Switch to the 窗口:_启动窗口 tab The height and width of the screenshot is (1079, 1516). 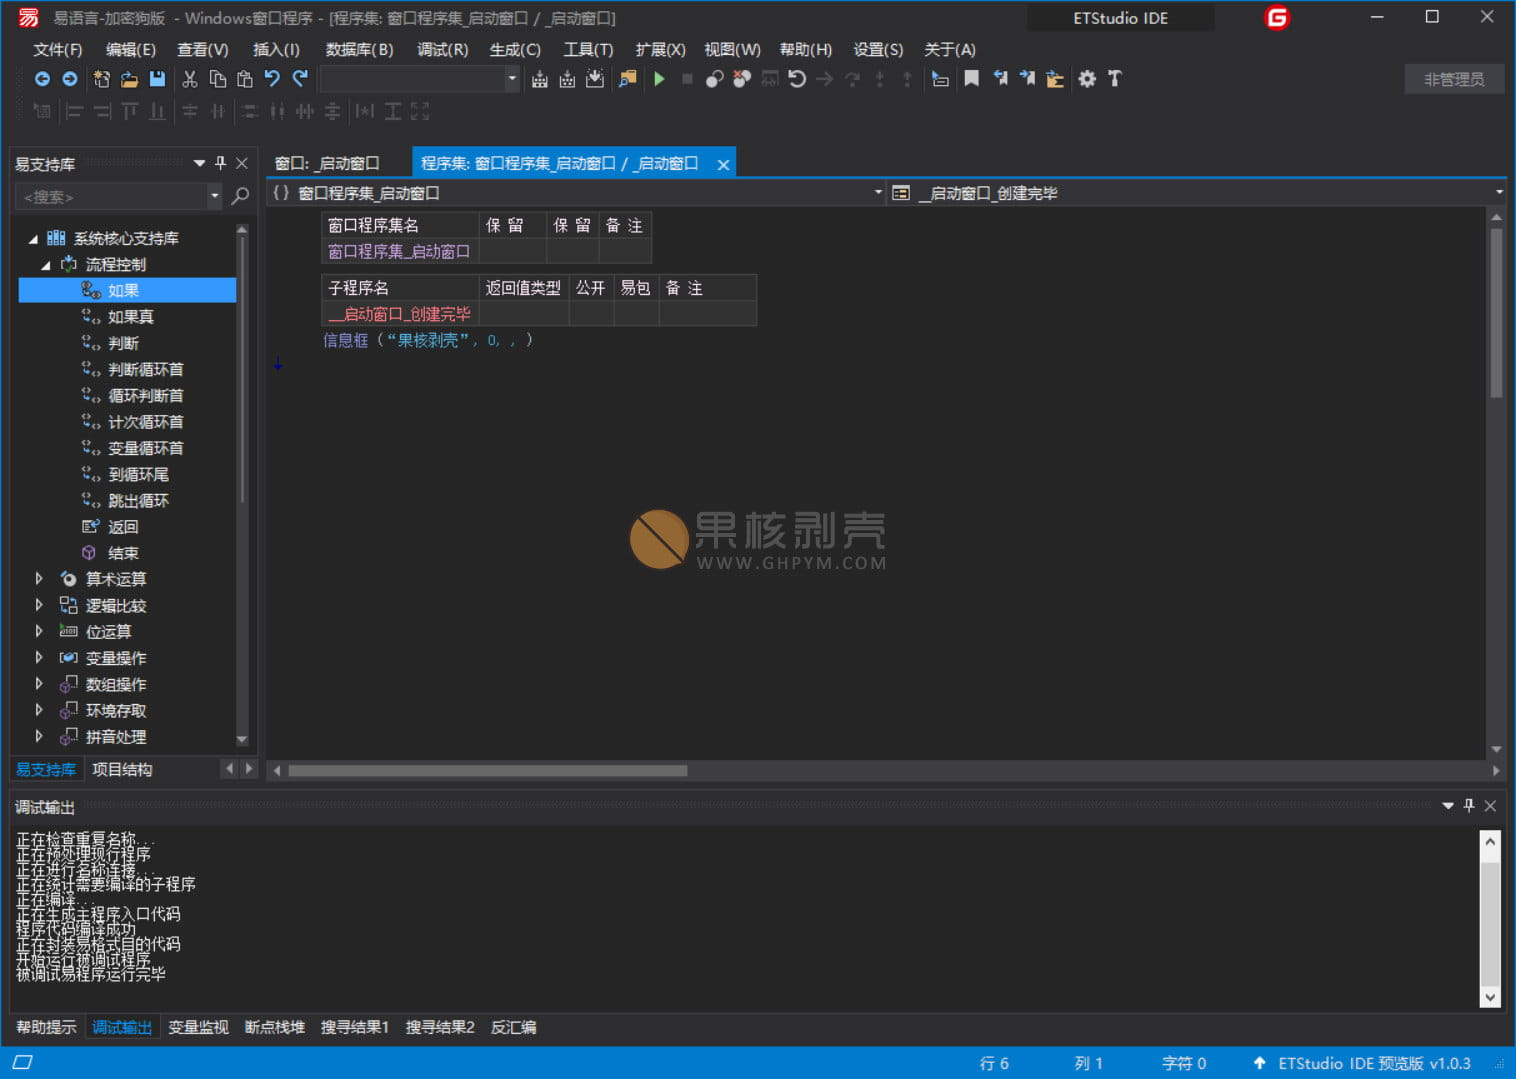[x=327, y=163]
